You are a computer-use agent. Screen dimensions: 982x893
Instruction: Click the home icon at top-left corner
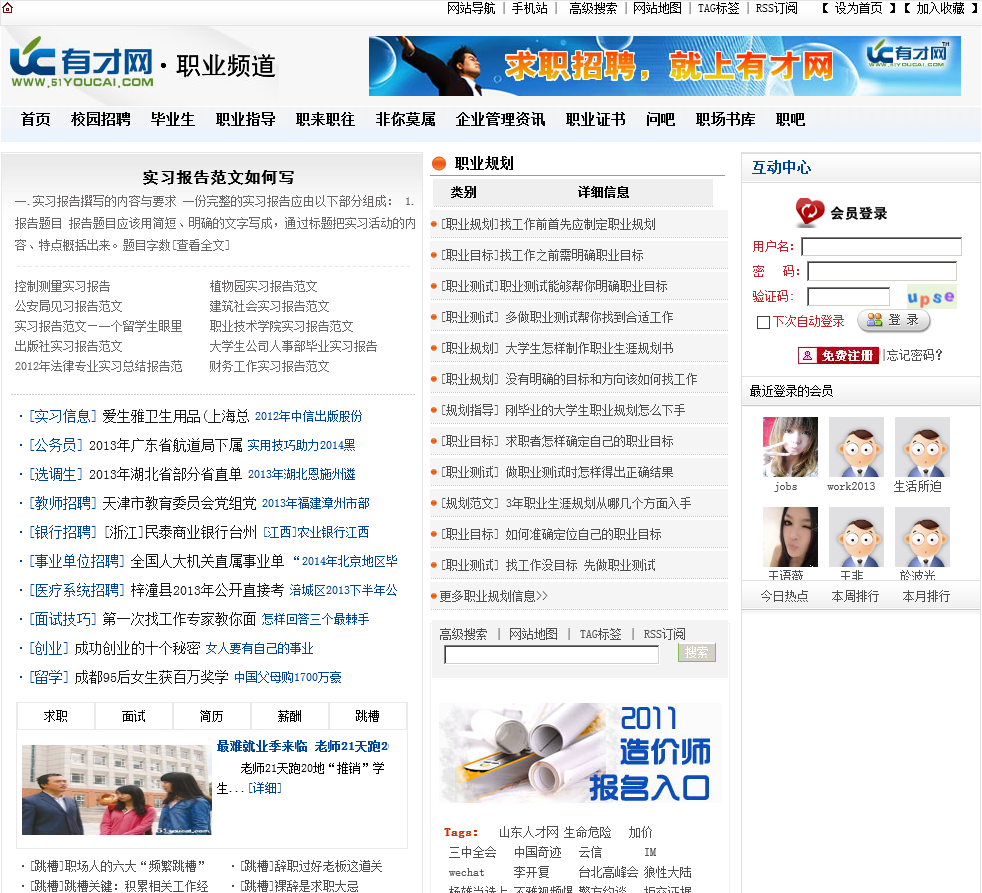tap(8, 8)
